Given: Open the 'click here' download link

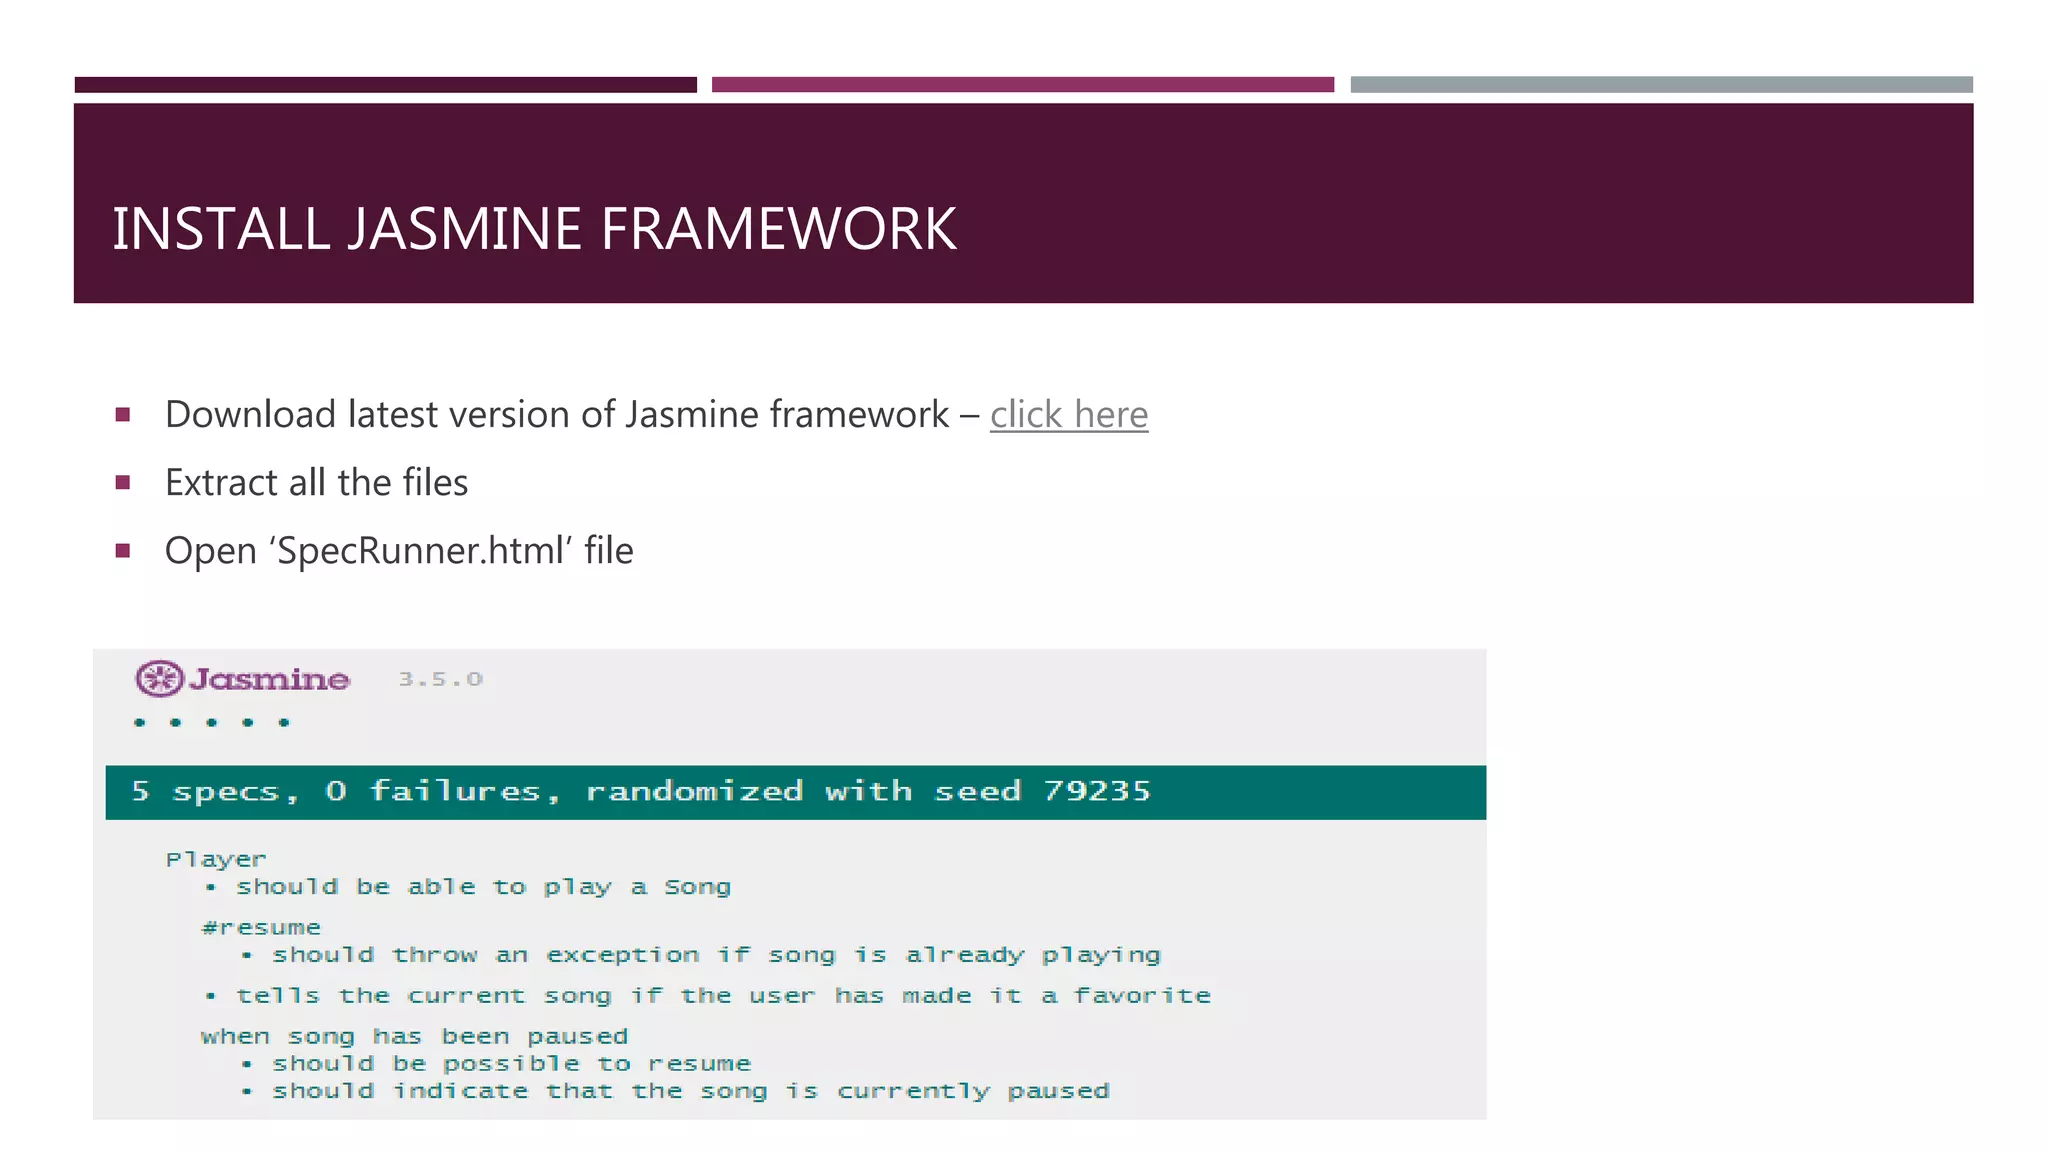Looking at the screenshot, I should click(x=1068, y=414).
